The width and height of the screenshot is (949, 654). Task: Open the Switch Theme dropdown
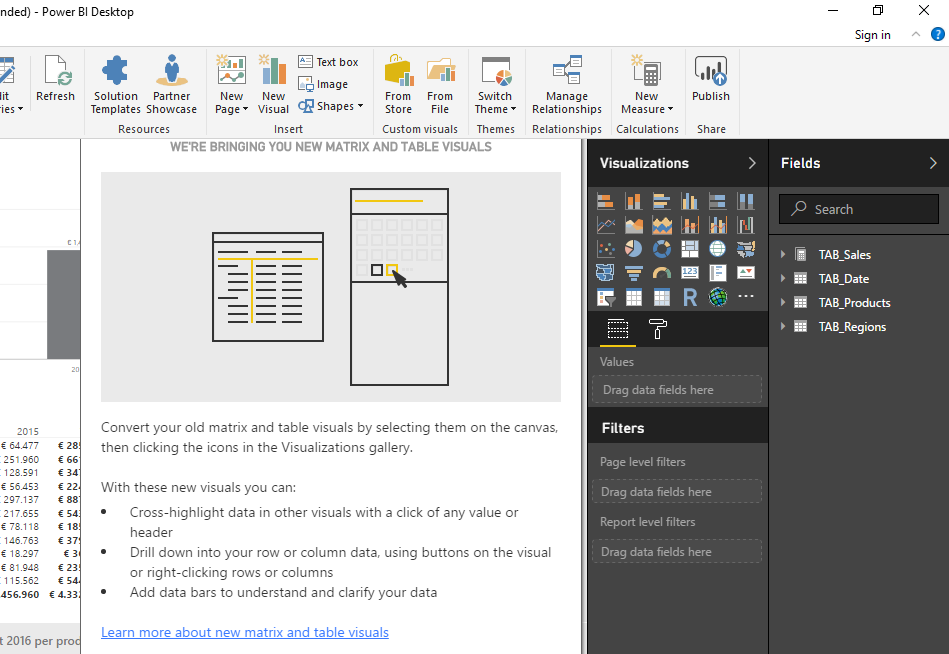pyautogui.click(x=495, y=109)
